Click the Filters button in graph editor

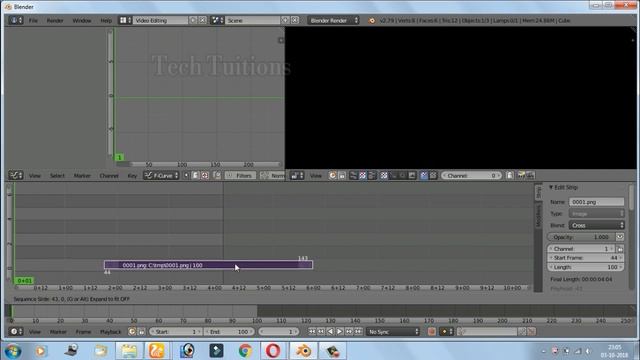pos(240,176)
